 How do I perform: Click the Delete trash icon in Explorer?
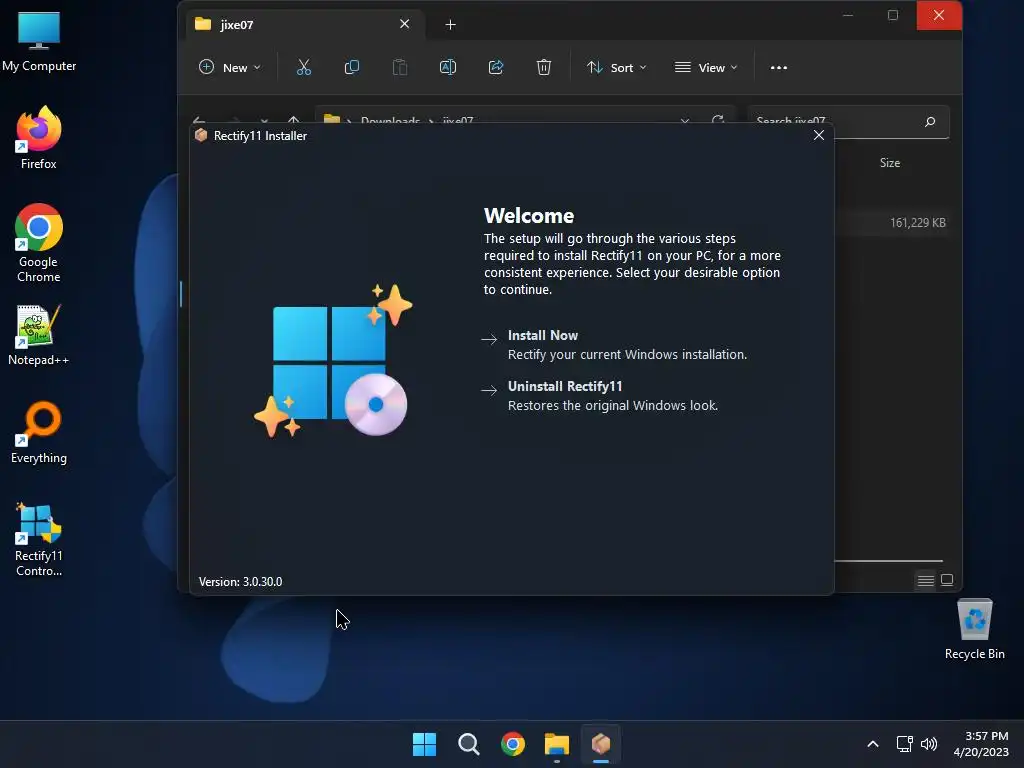point(543,67)
